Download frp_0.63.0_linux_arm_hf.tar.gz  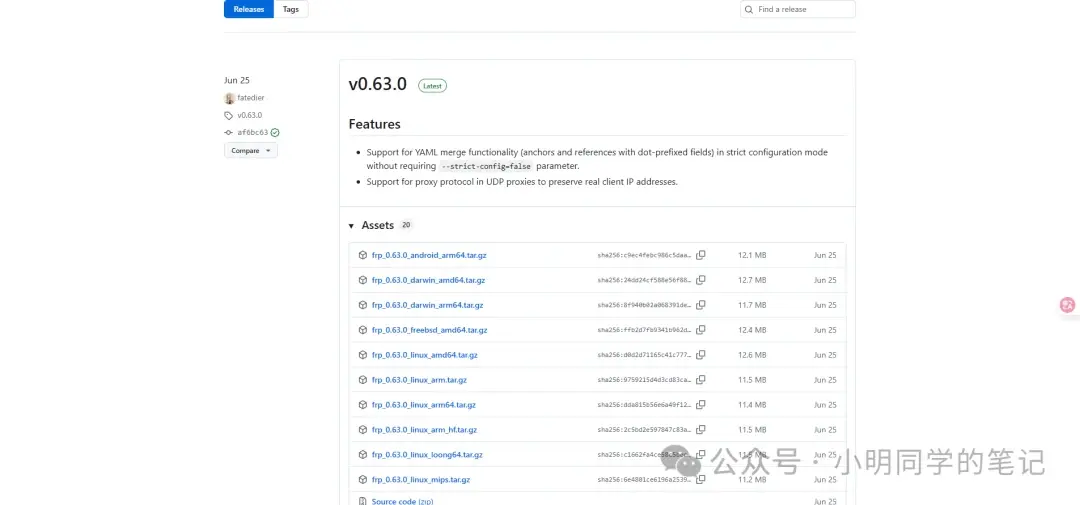pyautogui.click(x=424, y=430)
